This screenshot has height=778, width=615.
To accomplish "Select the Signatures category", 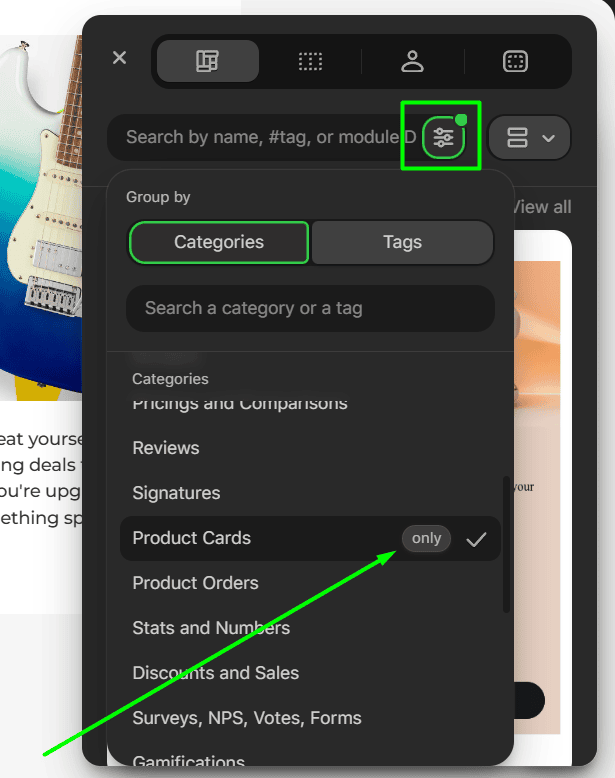I will [x=176, y=493].
